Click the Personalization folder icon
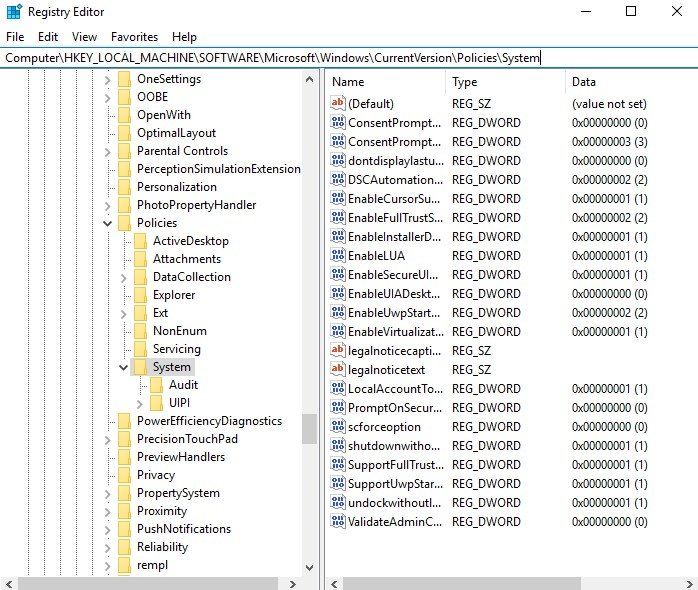This screenshot has height=590, width=698. [124, 187]
